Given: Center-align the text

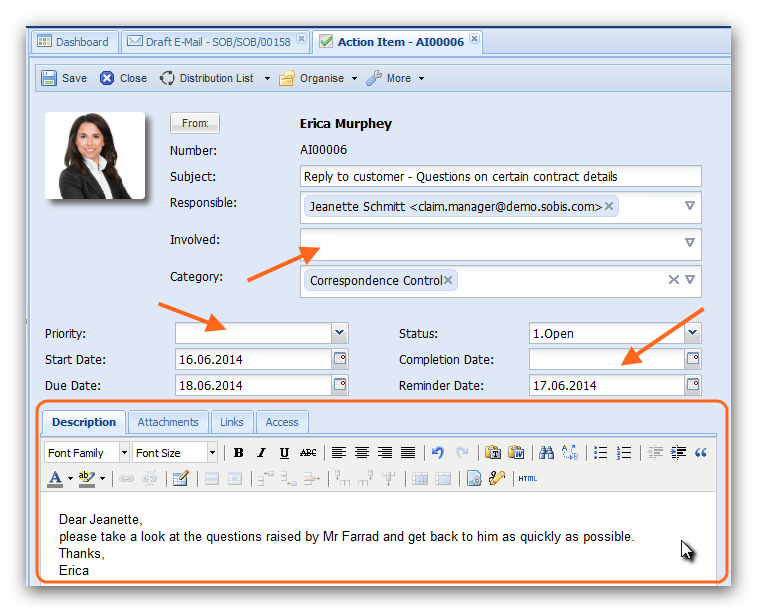Looking at the screenshot, I should pos(362,453).
